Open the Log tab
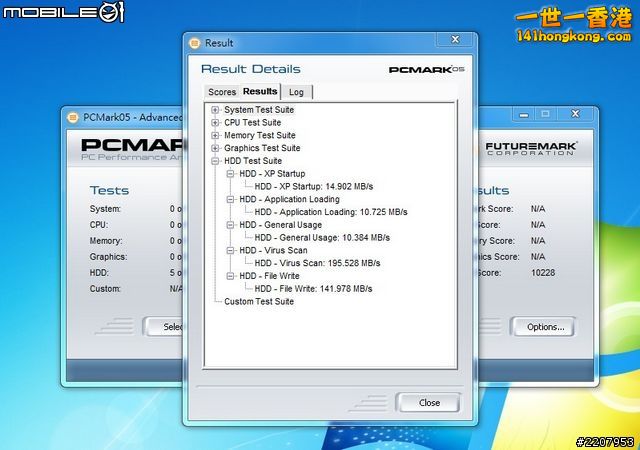This screenshot has height=450, width=640. click(296, 92)
